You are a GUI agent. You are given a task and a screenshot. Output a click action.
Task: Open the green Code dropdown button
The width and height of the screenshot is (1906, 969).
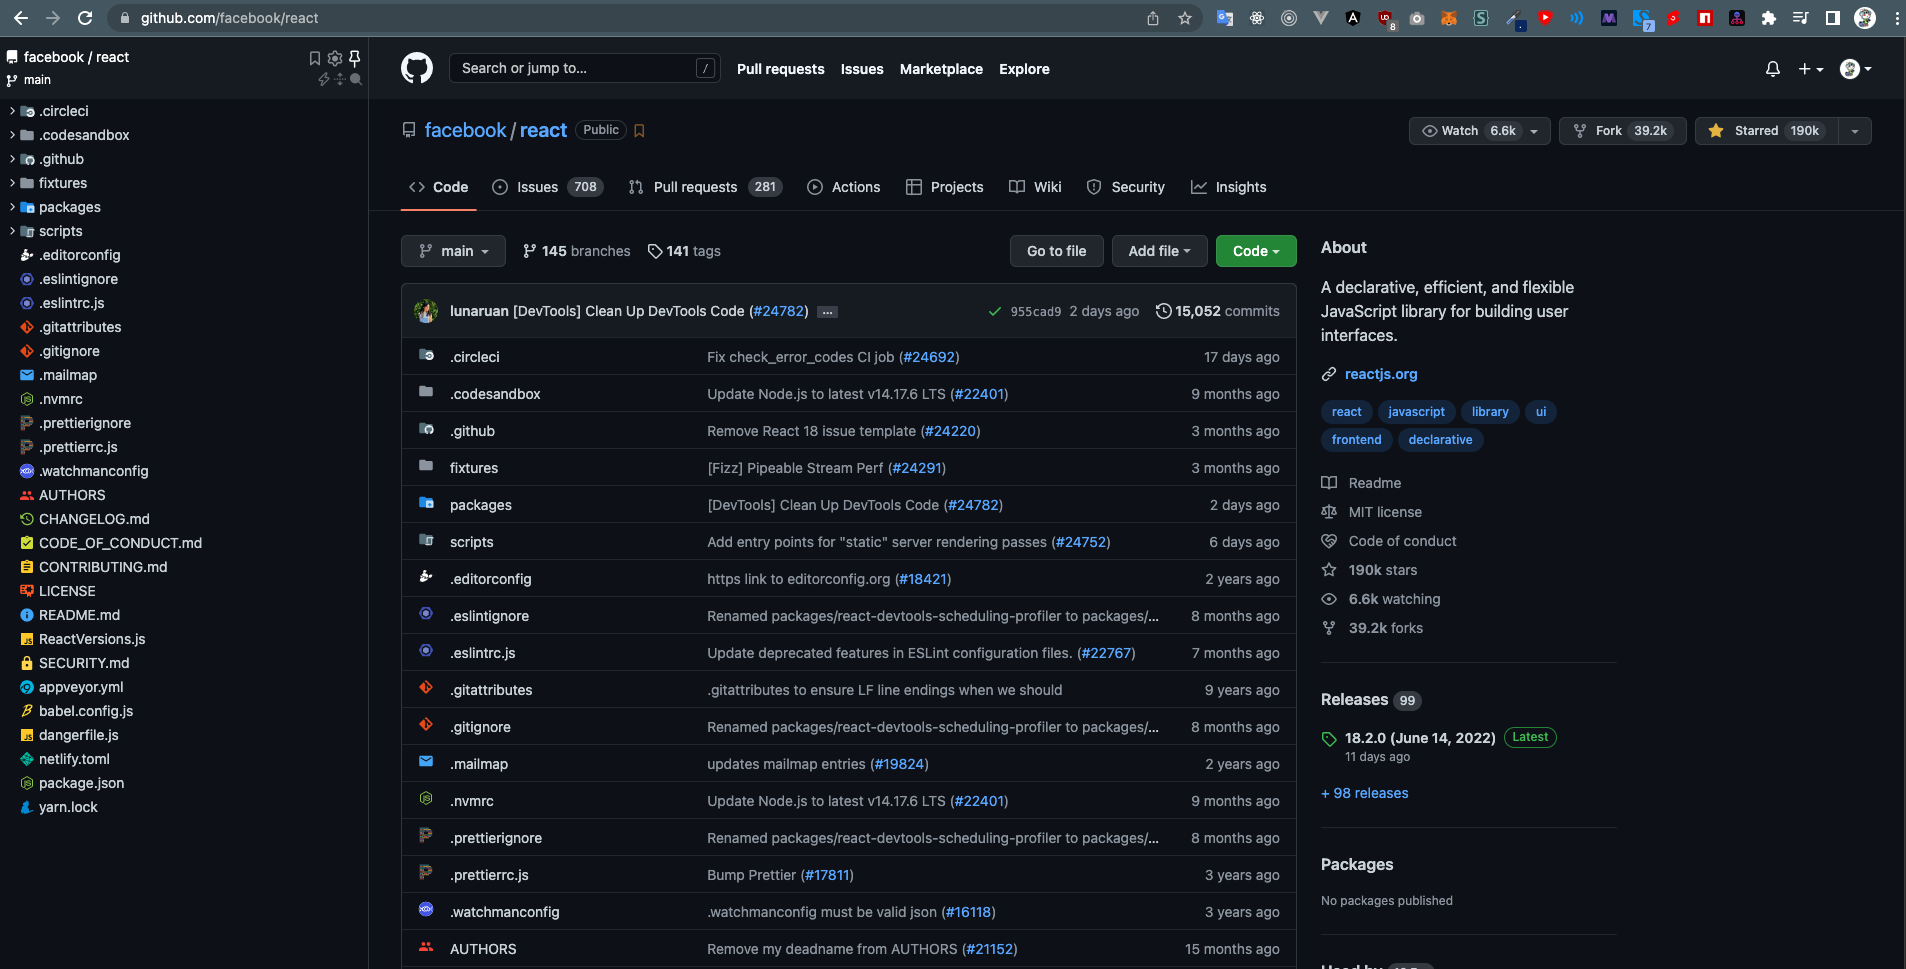[1256, 251]
